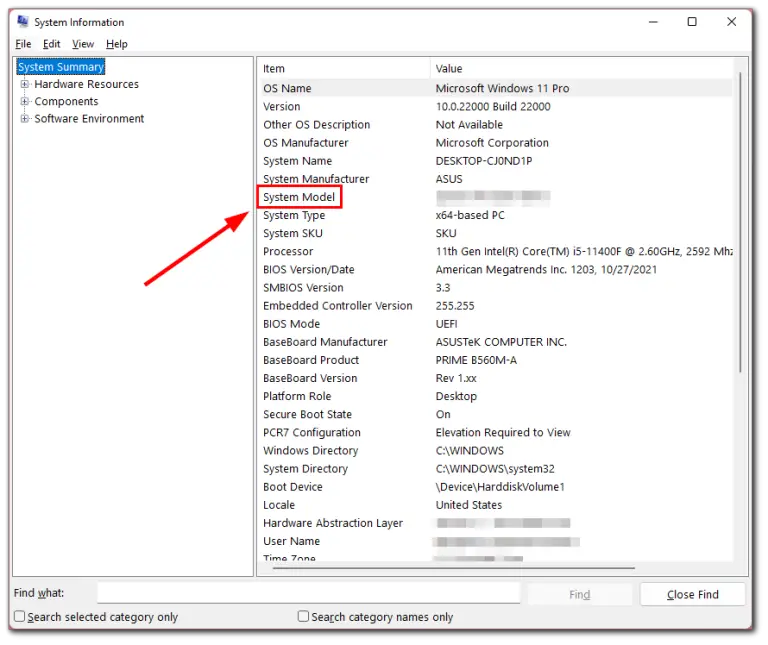The width and height of the screenshot is (768, 645).
Task: Select the Hardware Abstraction Layer row
Action: point(496,523)
